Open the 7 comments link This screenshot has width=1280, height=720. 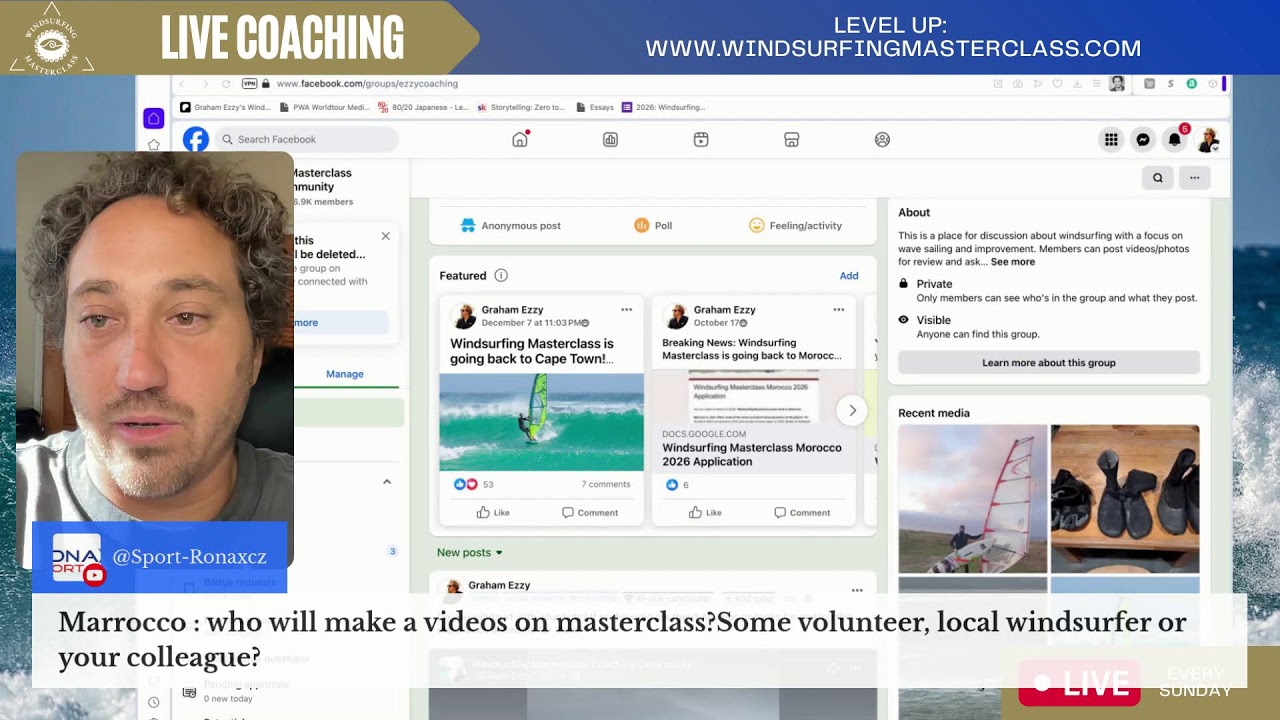(606, 484)
